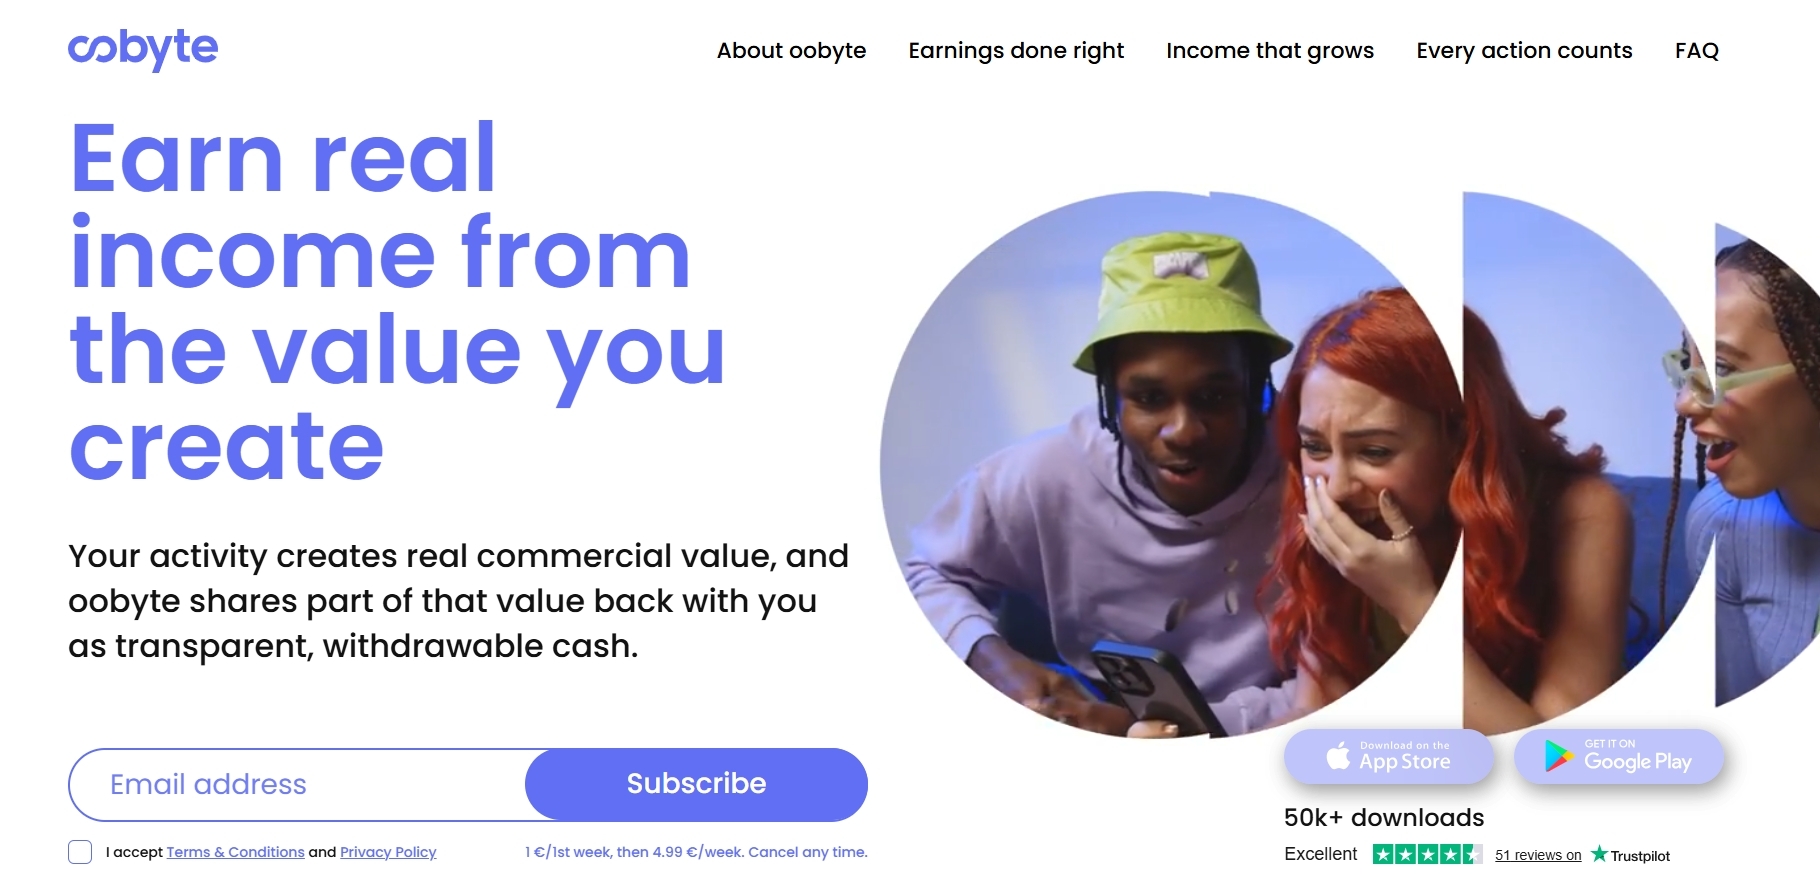
Task: Open Terms & Conditions link
Action: 235,852
